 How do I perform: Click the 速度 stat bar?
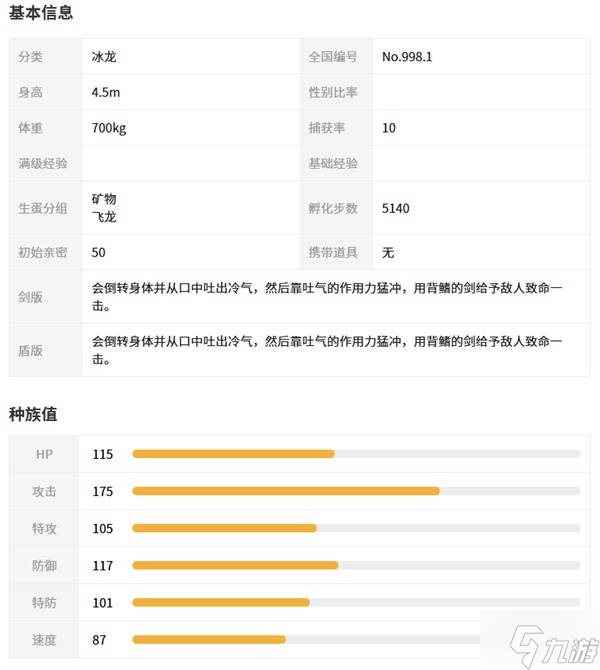click(x=355, y=639)
